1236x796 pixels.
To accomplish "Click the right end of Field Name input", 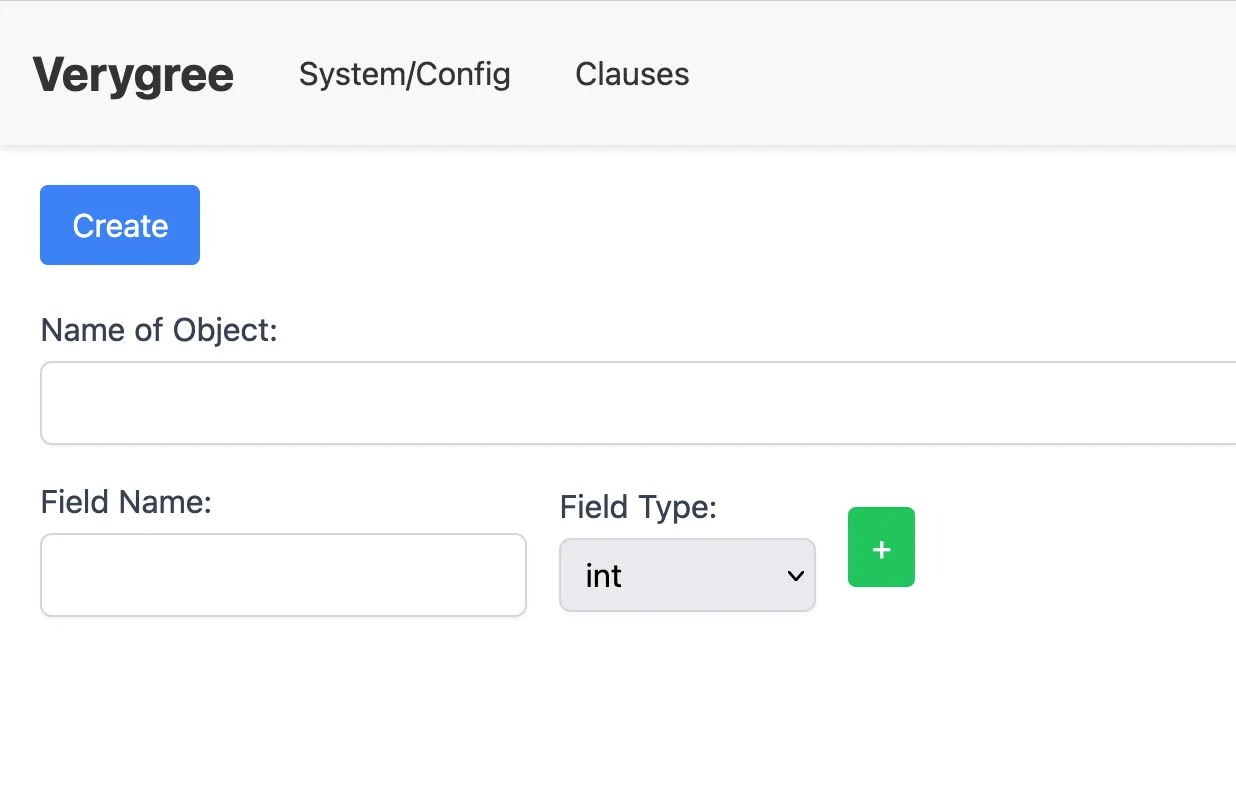I will (510, 575).
